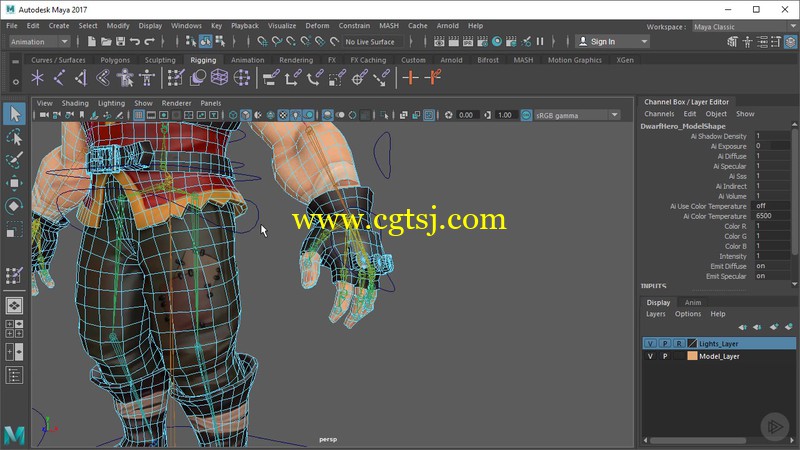This screenshot has height=450, width=800.
Task: Toggle Model_Layer visibility V box
Action: 650,356
